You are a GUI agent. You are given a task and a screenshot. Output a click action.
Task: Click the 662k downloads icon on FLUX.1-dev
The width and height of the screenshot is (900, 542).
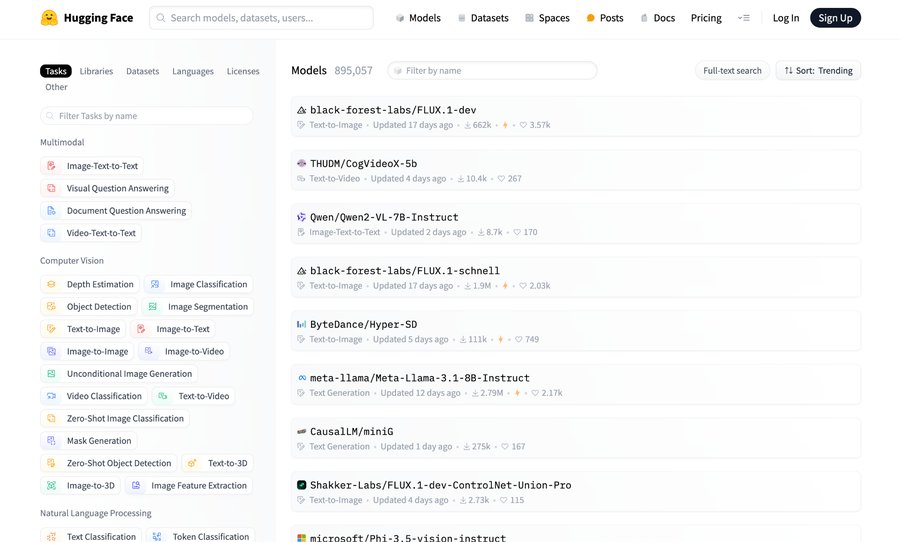[x=468, y=125]
